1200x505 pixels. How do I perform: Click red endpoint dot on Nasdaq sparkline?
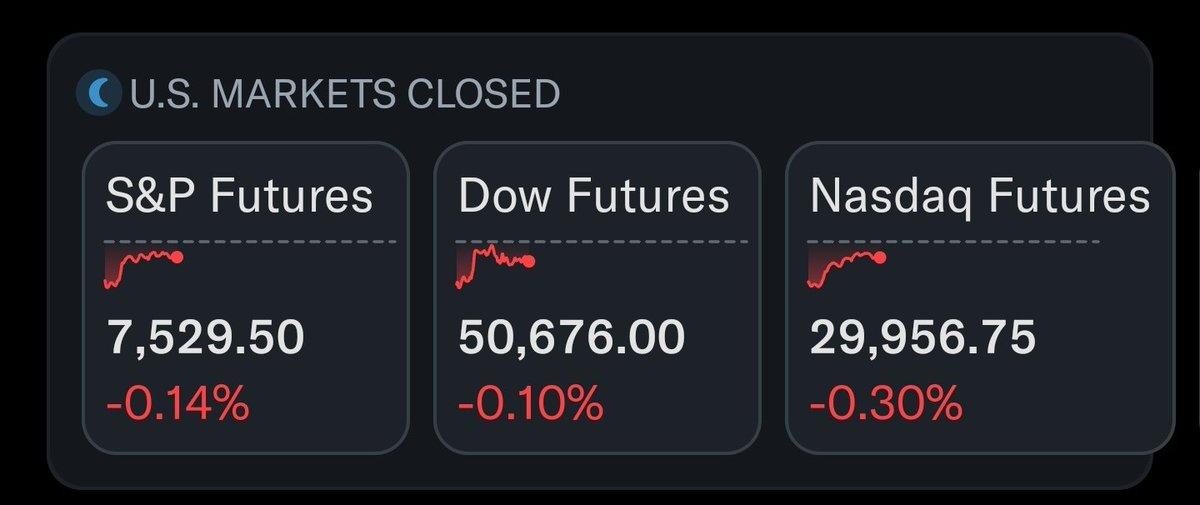coord(880,257)
